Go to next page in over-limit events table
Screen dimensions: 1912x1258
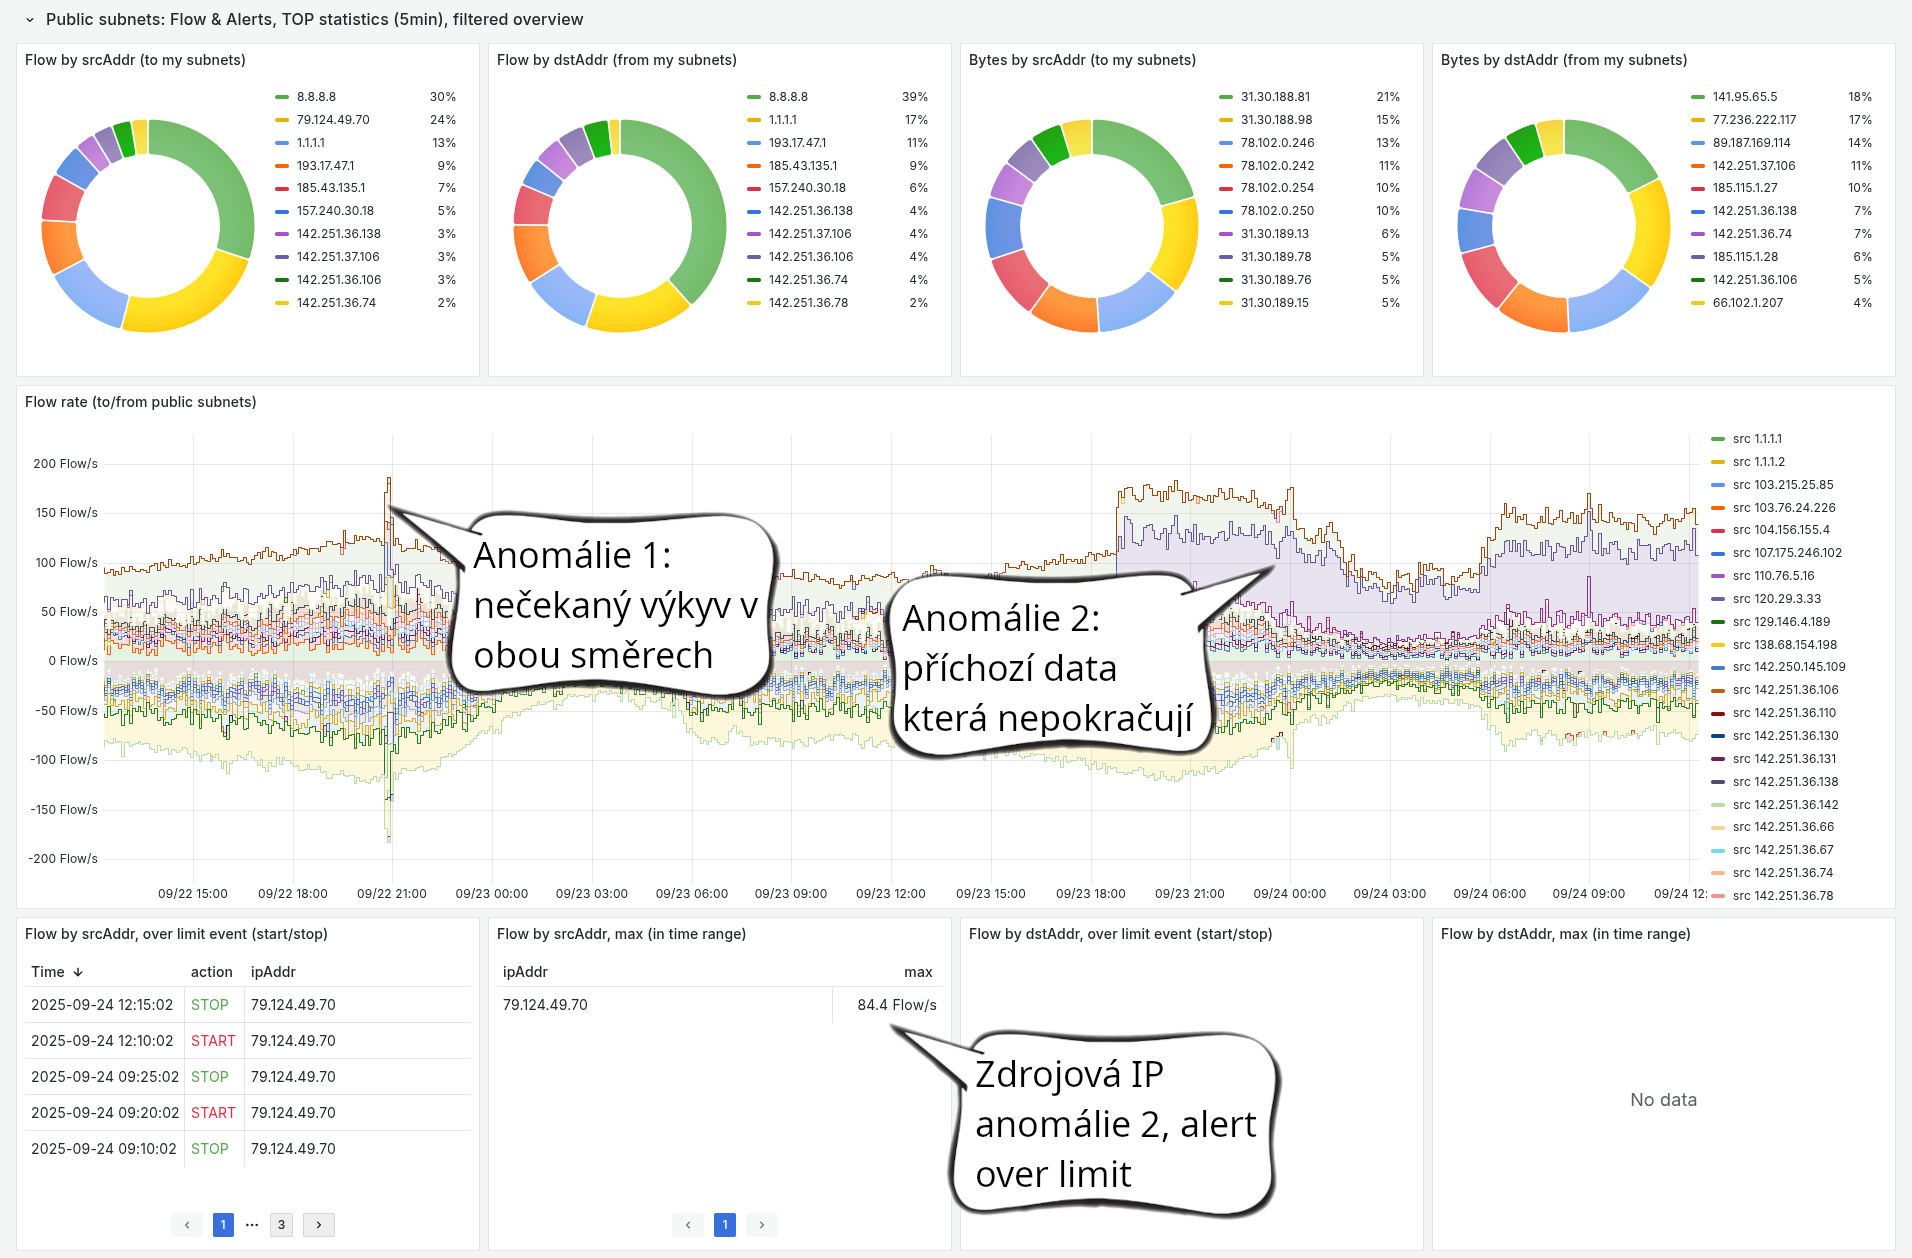click(318, 1224)
